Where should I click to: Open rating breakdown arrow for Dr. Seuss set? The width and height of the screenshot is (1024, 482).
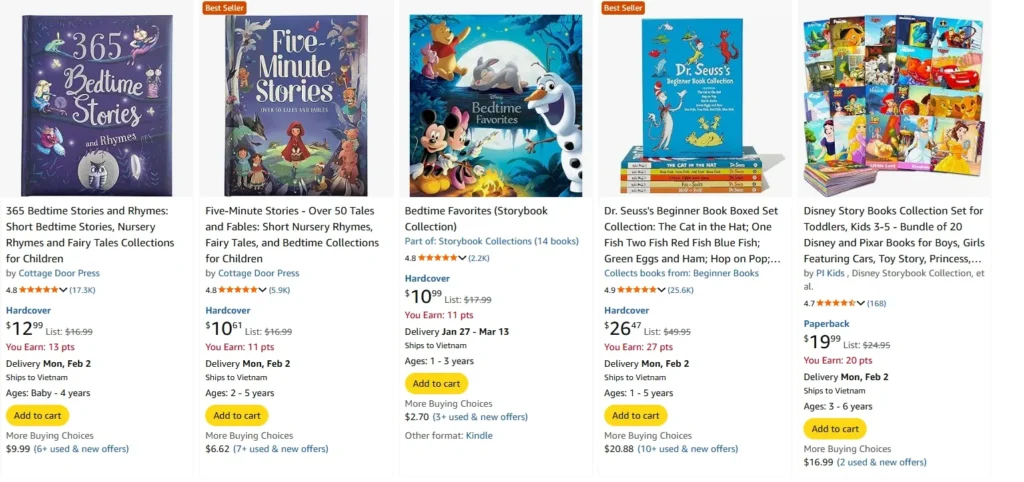click(662, 290)
